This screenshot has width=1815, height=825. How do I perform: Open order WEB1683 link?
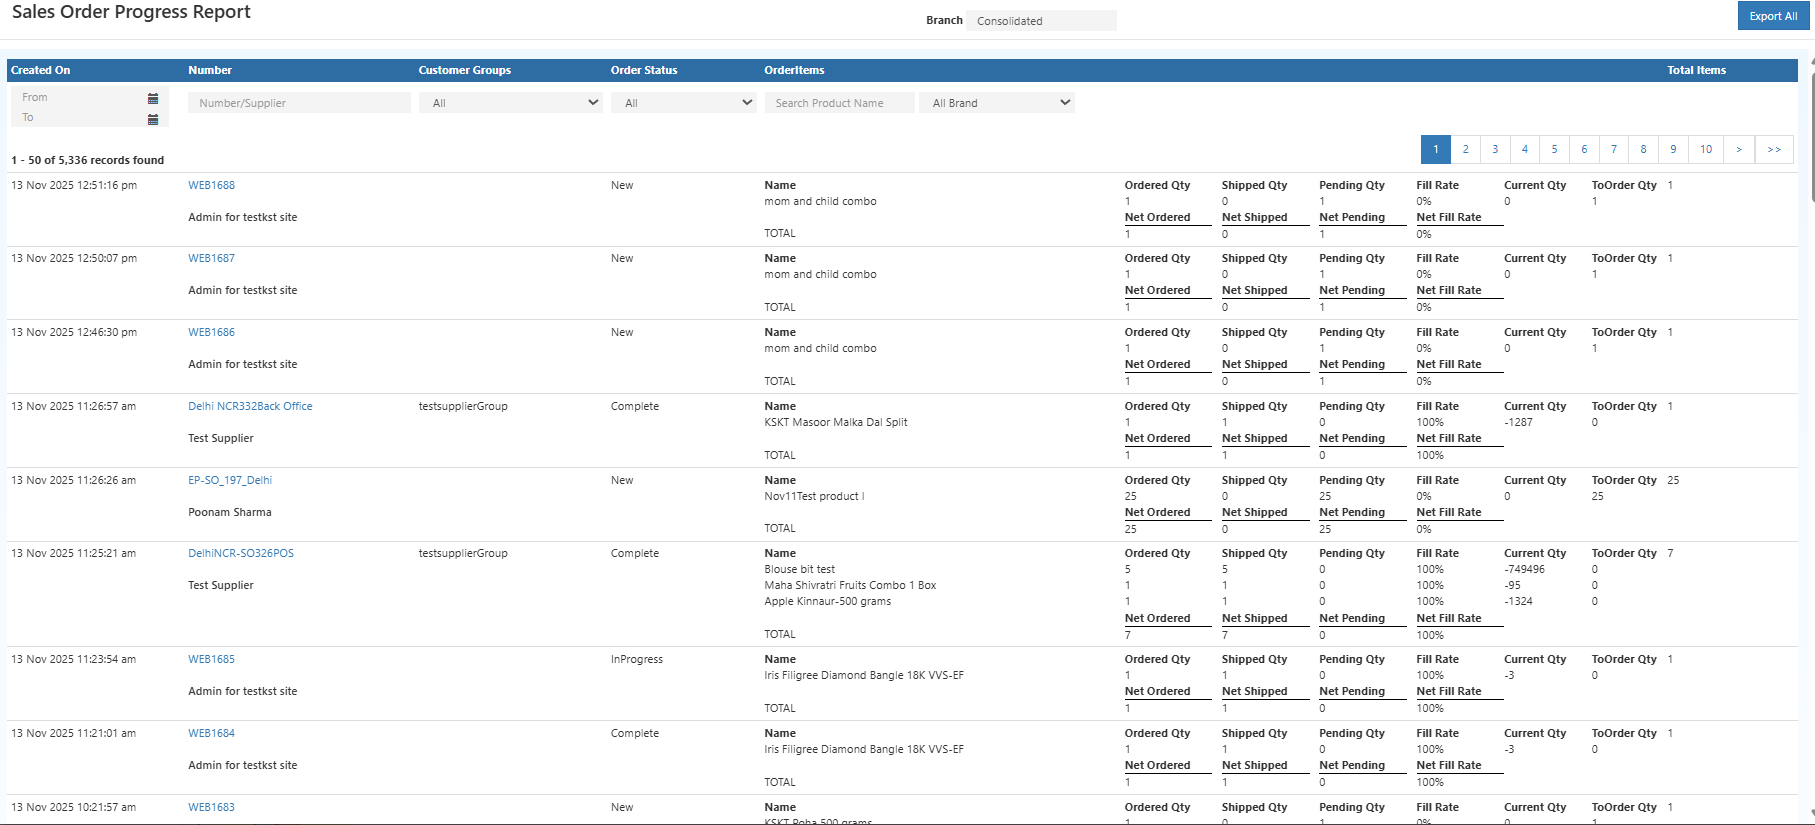(x=211, y=807)
